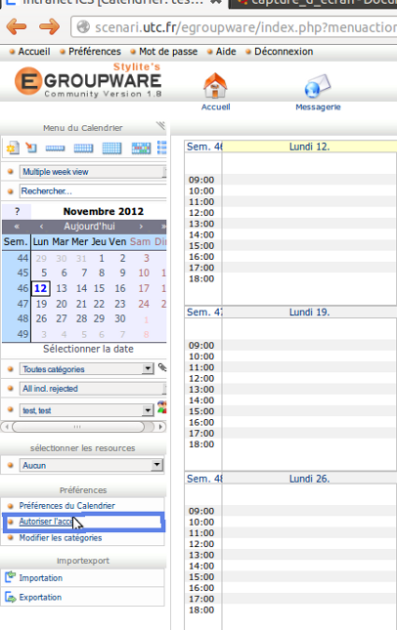The width and height of the screenshot is (397, 630).
Task: Select day 19 in mini calendar
Action: (x=41, y=304)
